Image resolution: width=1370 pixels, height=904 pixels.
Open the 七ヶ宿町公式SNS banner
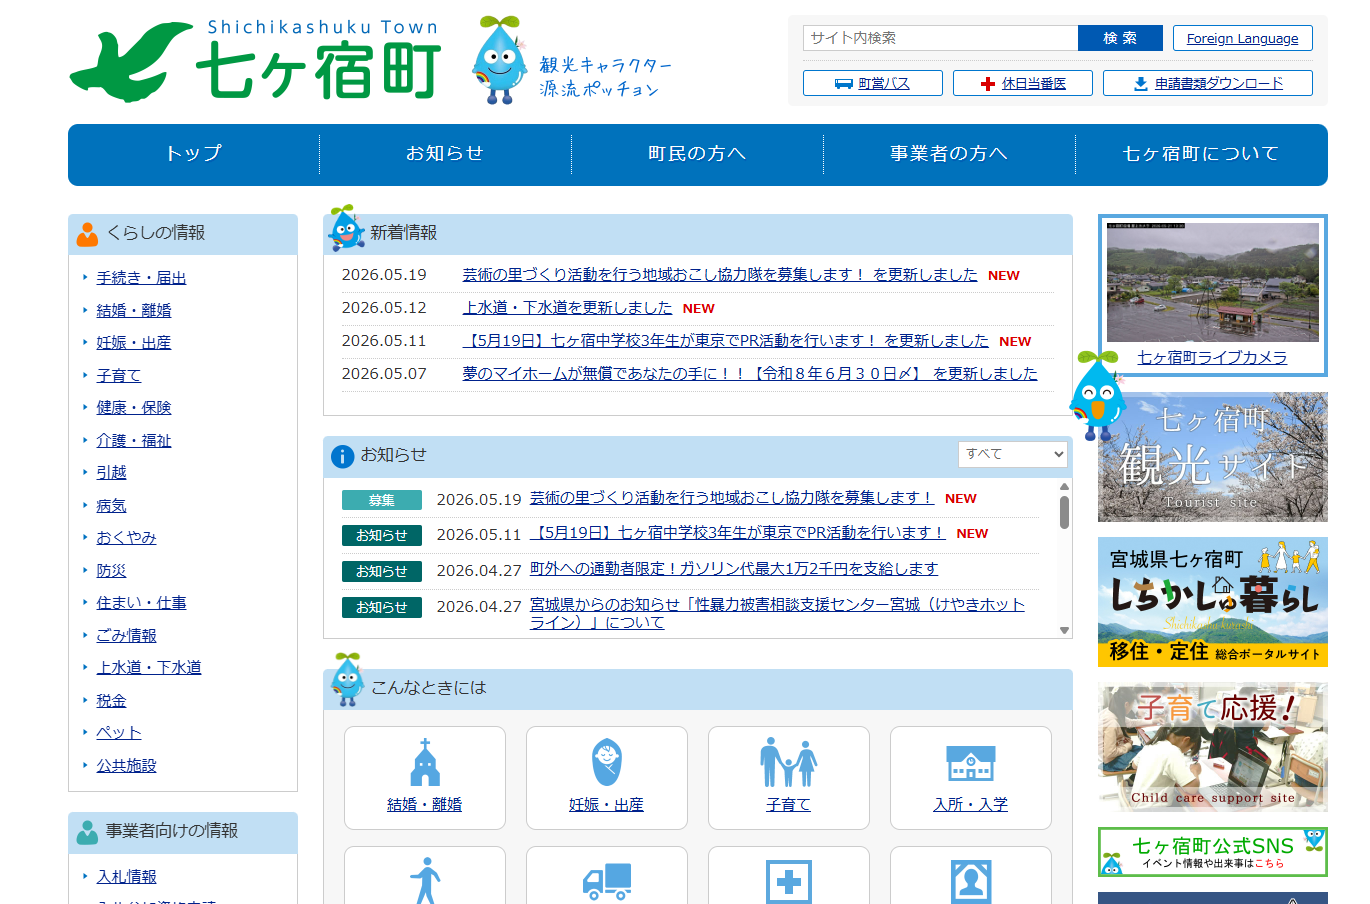1213,852
